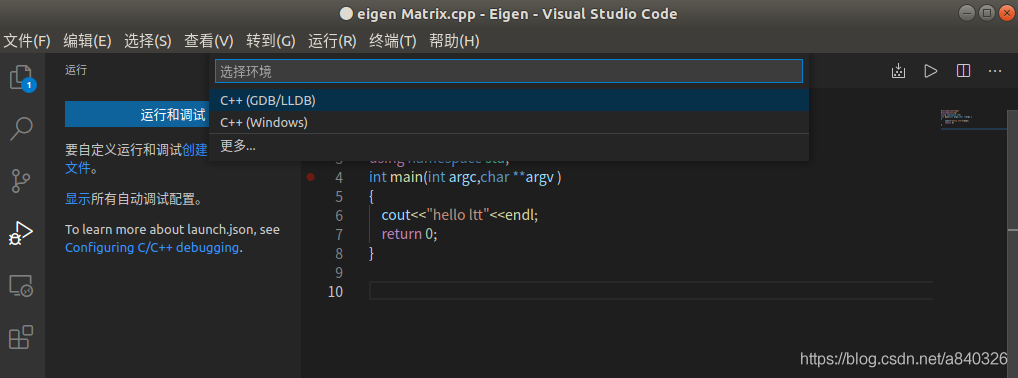Open the Source Control view icon
This screenshot has height=378, width=1018.
(x=21, y=181)
